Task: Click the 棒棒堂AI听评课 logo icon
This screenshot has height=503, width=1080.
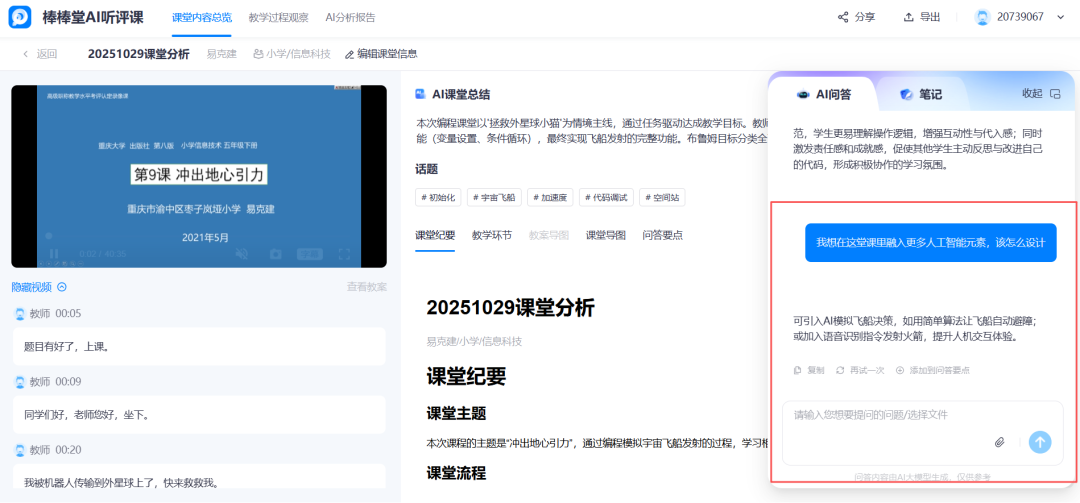Action: point(20,17)
